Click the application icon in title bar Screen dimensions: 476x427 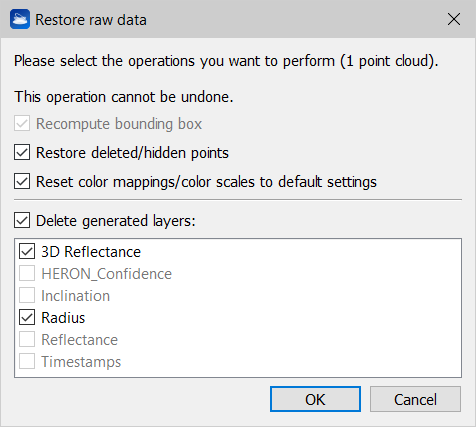pyautogui.click(x=20, y=19)
